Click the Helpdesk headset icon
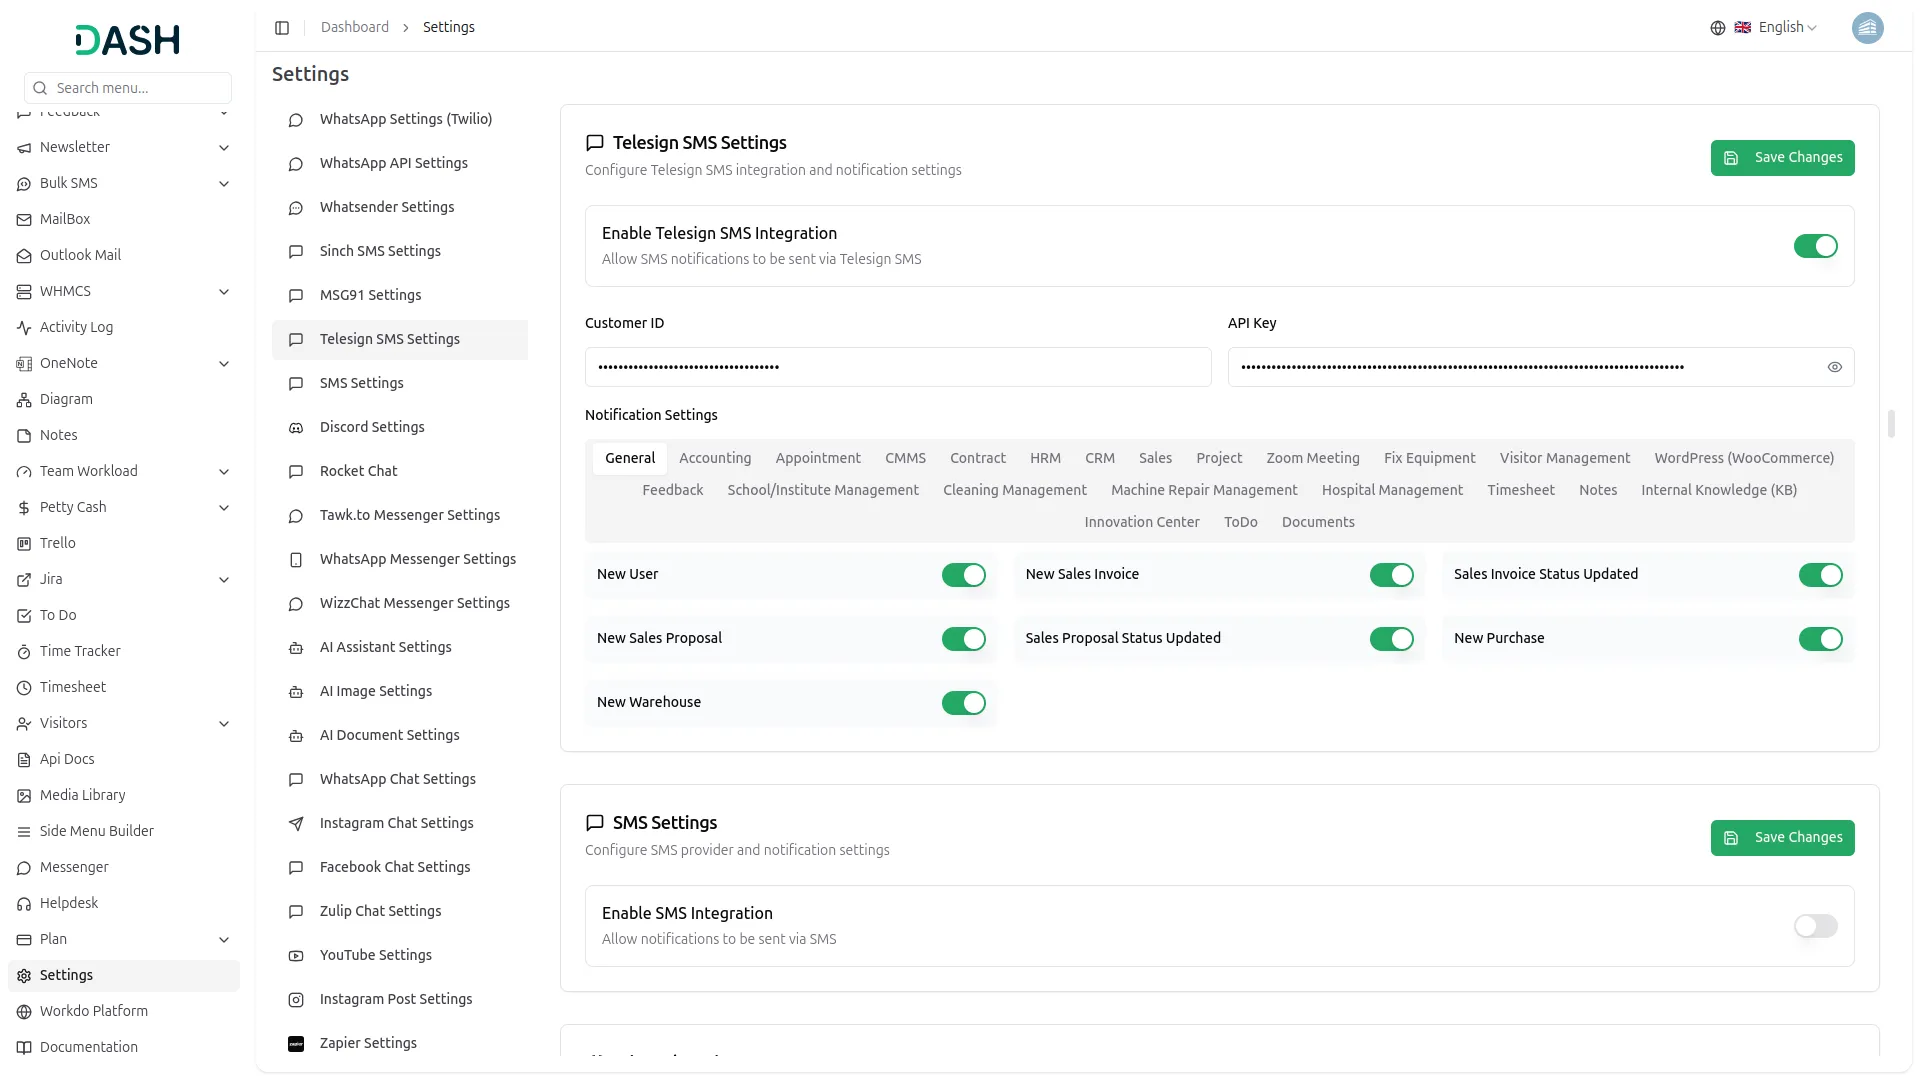 (x=24, y=904)
